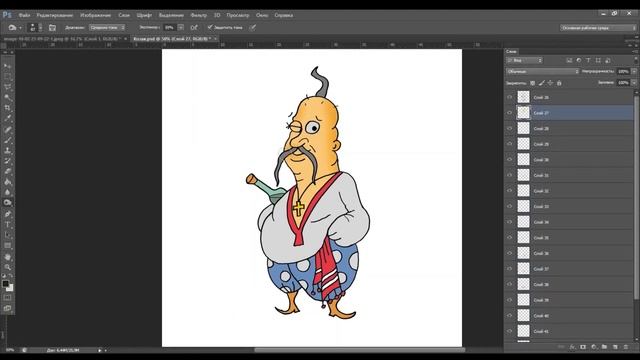Toggle Quick Mask mode in toolbox
The width and height of the screenshot is (640, 360).
tap(7, 298)
